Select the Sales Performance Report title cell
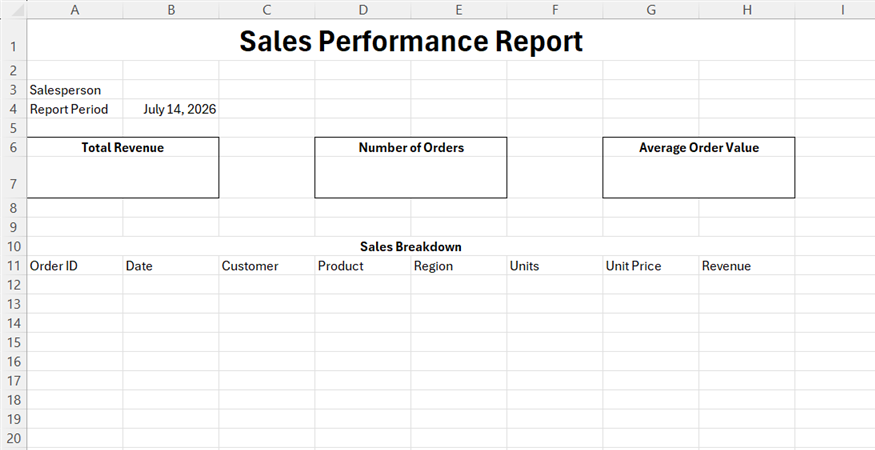 (x=411, y=40)
